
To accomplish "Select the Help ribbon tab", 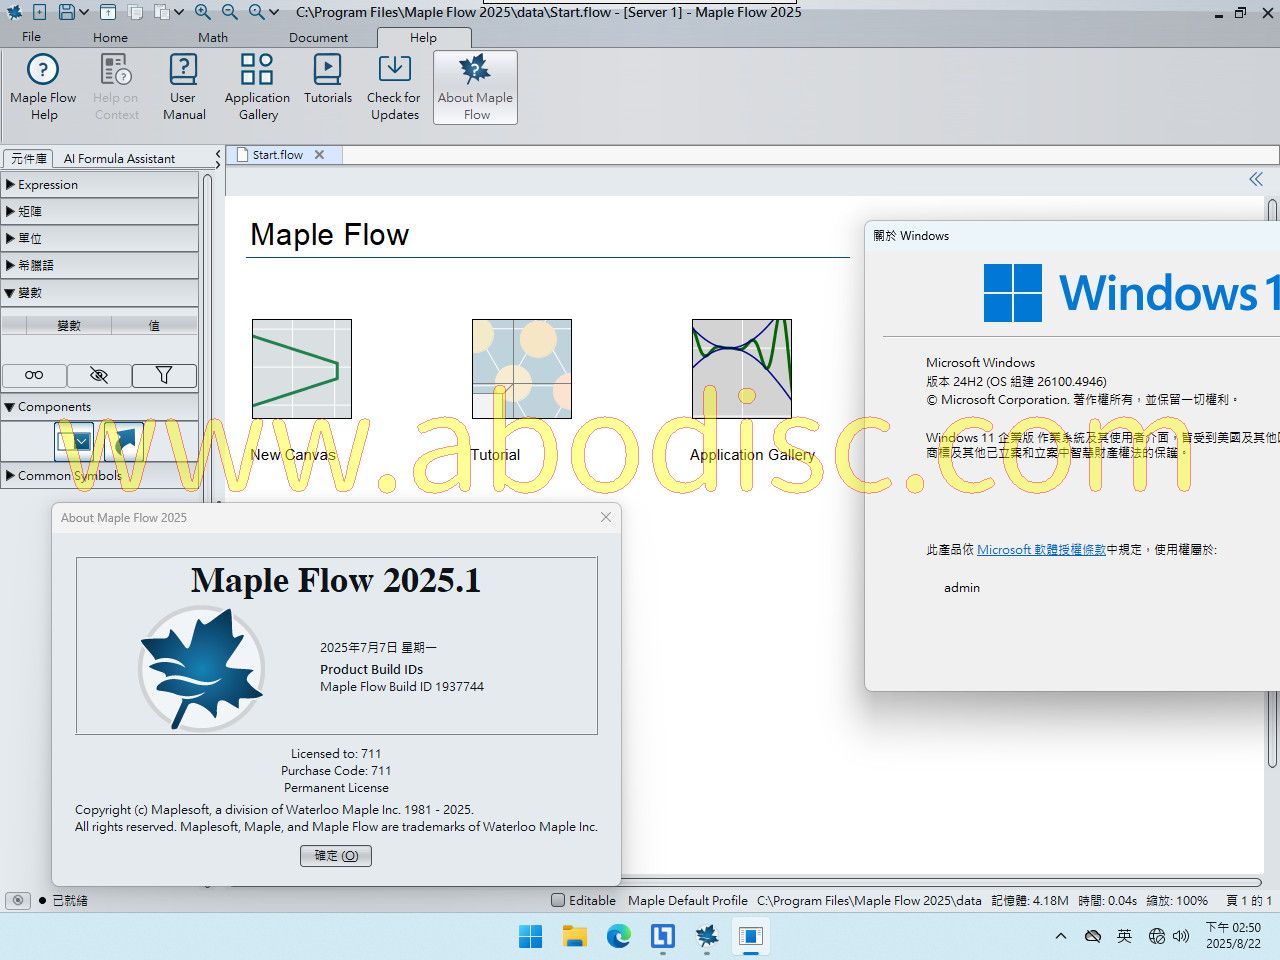I will point(423,37).
